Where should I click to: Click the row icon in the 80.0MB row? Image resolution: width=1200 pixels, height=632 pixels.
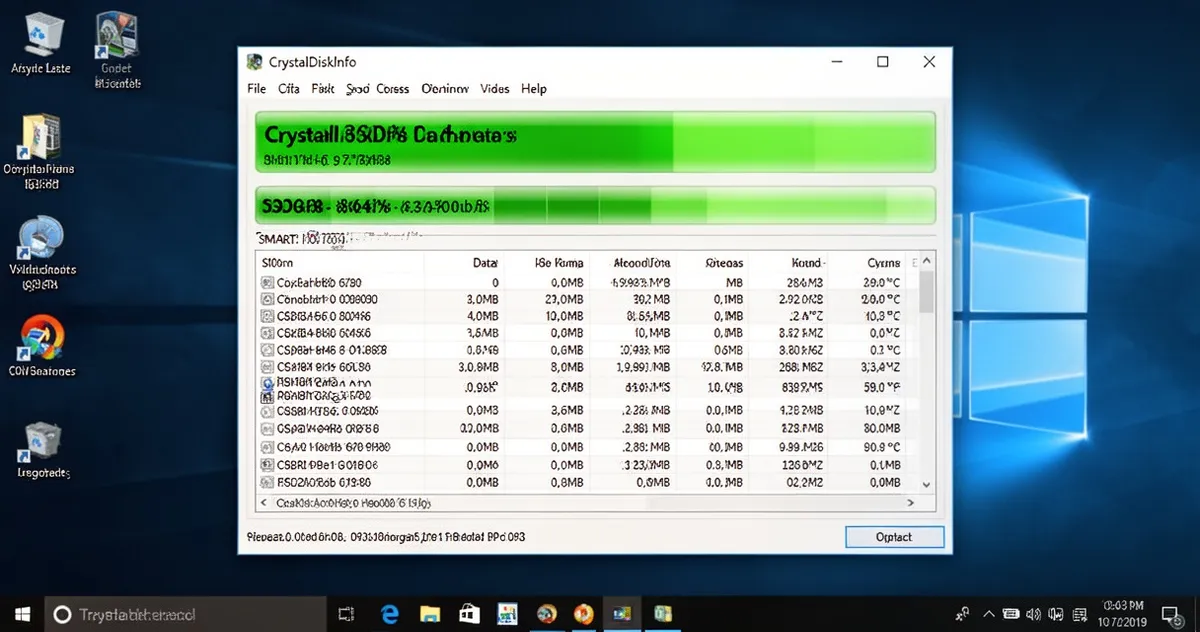(x=267, y=429)
